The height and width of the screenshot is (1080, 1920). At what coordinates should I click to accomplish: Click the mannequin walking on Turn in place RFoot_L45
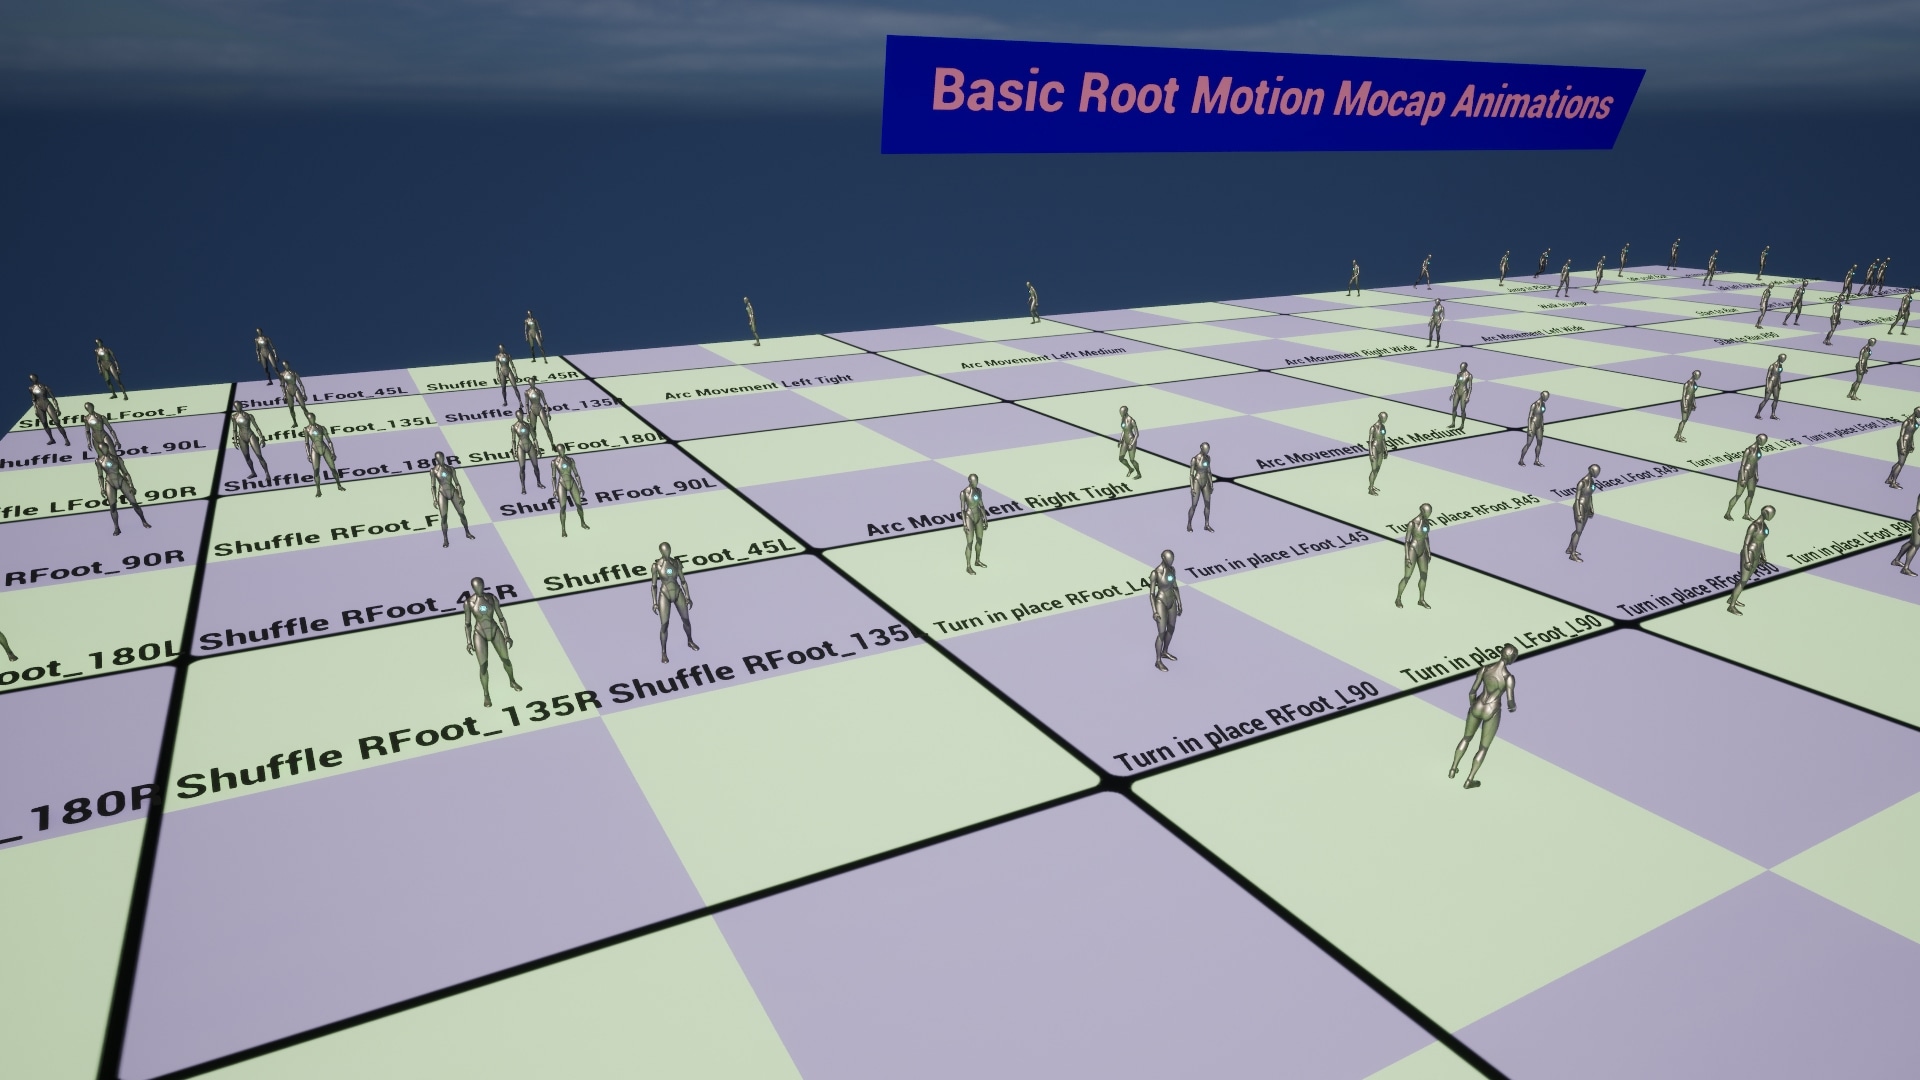coord(1165,600)
